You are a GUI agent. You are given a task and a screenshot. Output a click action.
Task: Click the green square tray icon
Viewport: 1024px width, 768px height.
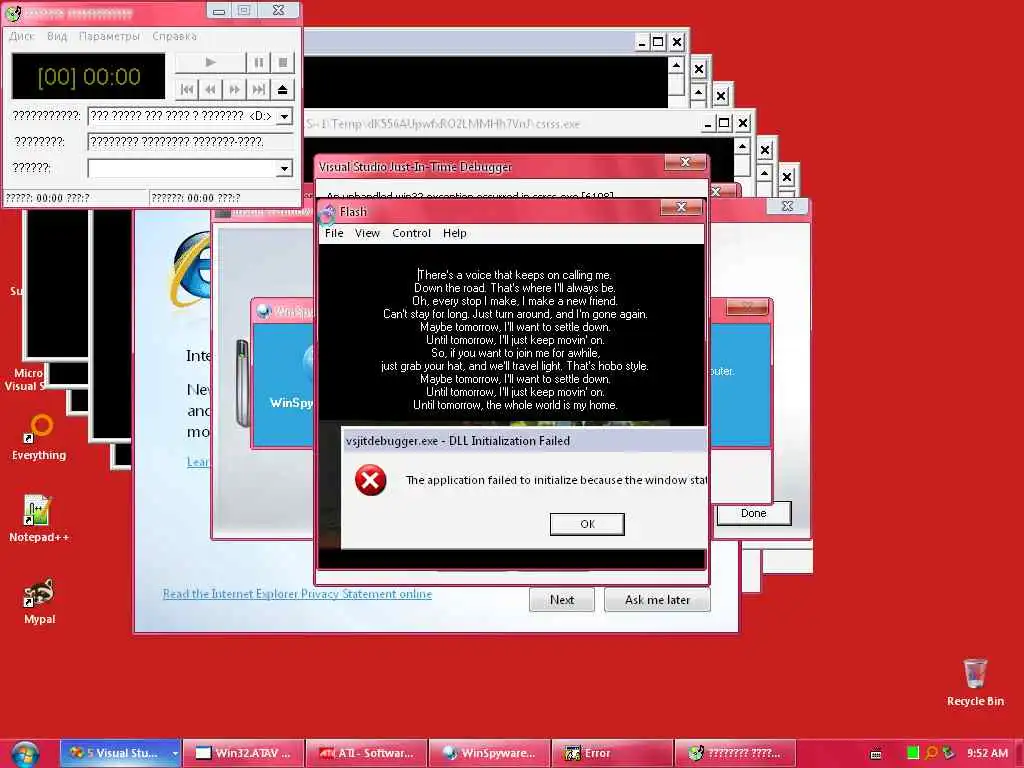(912, 753)
